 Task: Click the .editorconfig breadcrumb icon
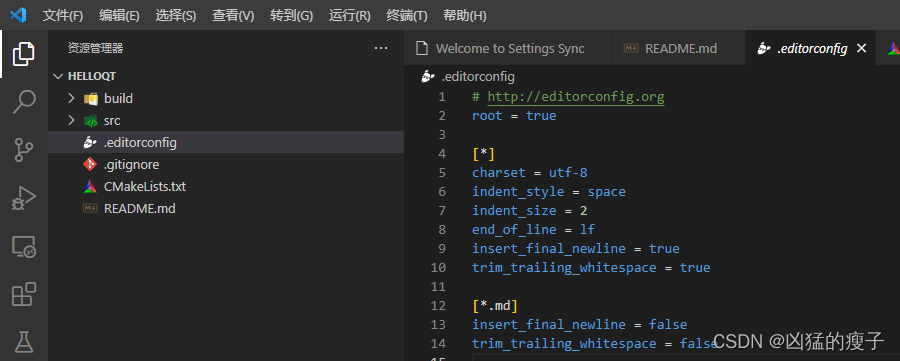tap(428, 76)
